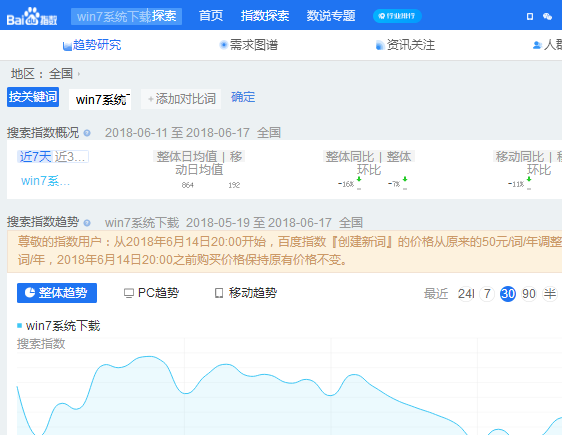Open the 人群 portrait section

tap(547, 45)
